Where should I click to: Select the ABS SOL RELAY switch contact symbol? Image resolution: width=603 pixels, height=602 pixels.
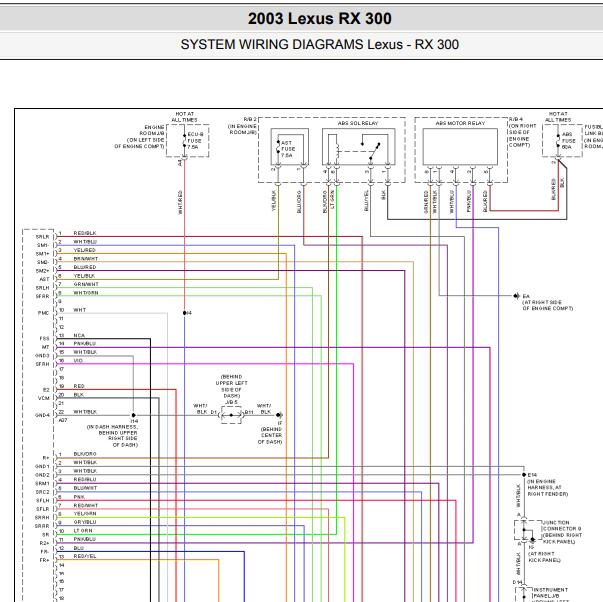(371, 150)
